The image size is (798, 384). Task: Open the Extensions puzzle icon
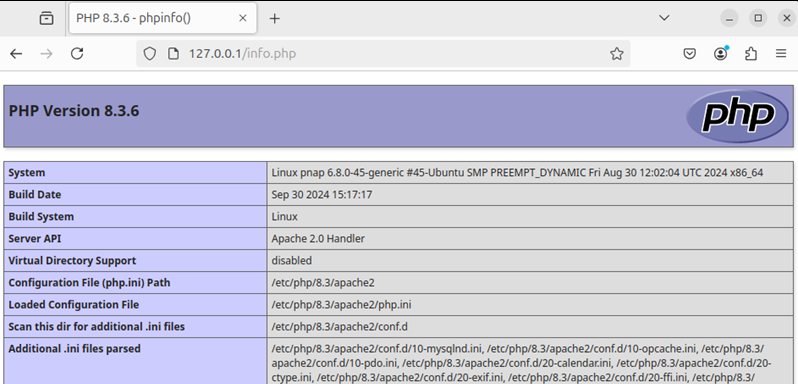coord(751,53)
